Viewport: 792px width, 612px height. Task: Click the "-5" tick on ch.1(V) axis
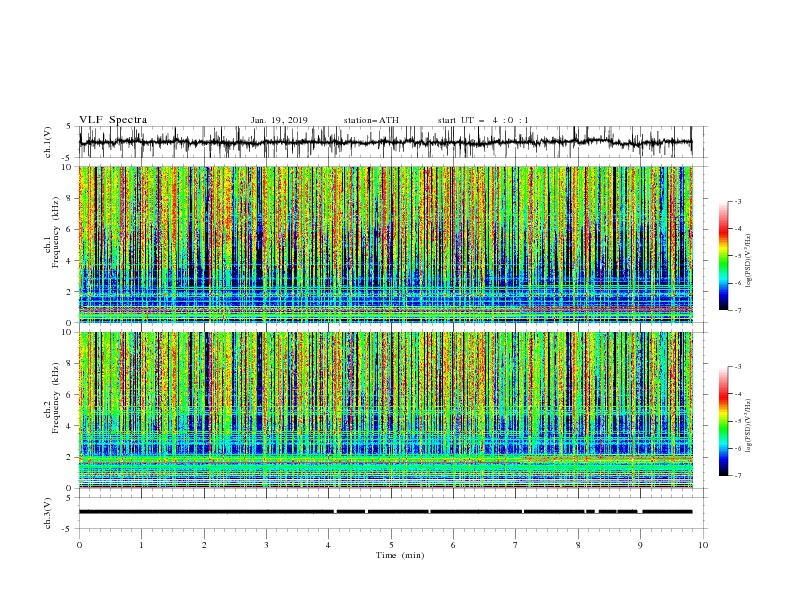pyautogui.click(x=68, y=158)
